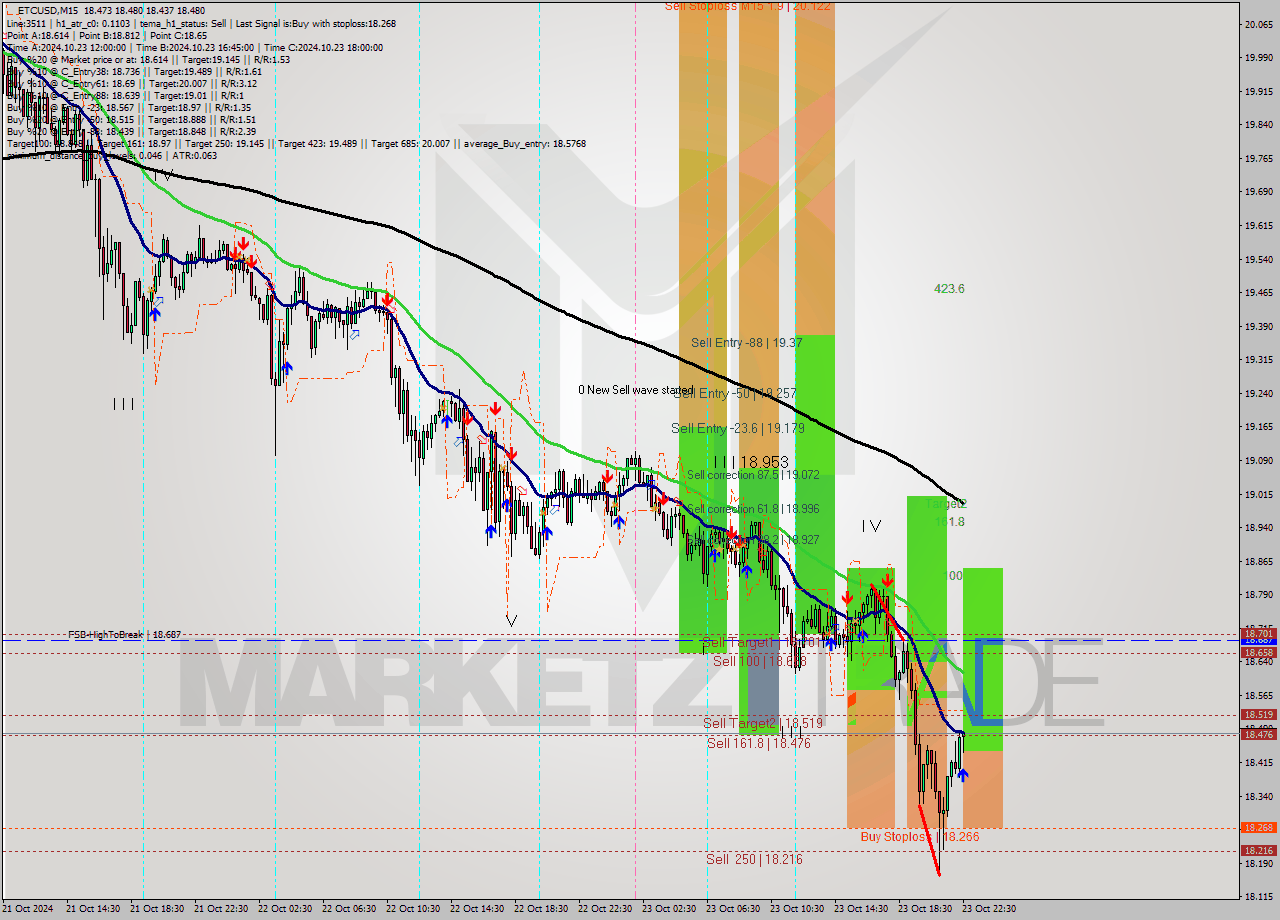Click the 18.476 current price tag
The width and height of the screenshot is (1280, 920).
pos(1258,734)
